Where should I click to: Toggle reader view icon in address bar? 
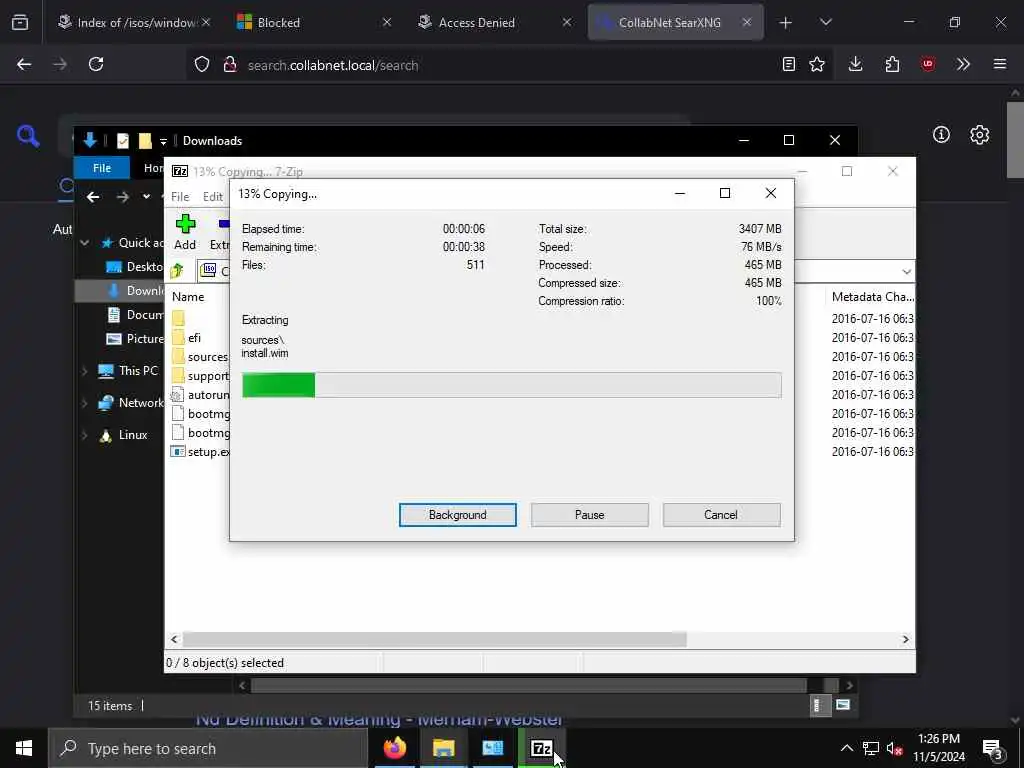point(789,64)
